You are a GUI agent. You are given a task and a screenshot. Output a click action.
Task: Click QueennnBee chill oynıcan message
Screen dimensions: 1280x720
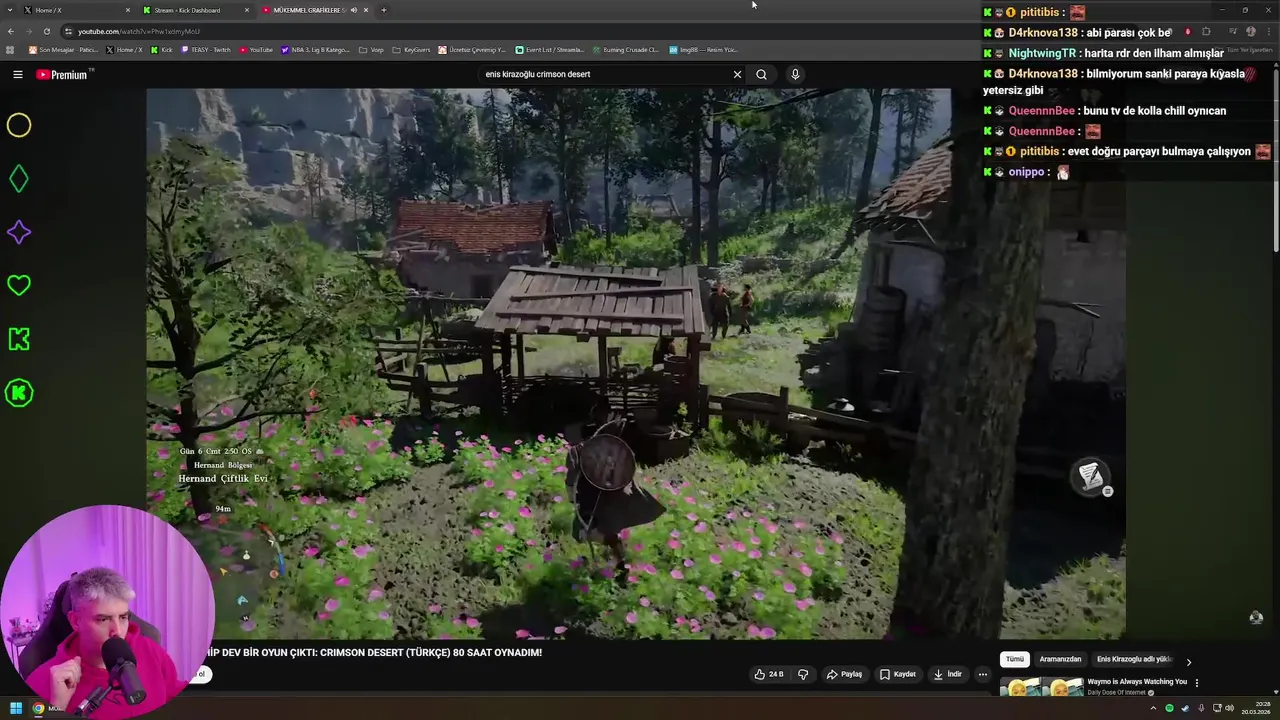[1156, 111]
